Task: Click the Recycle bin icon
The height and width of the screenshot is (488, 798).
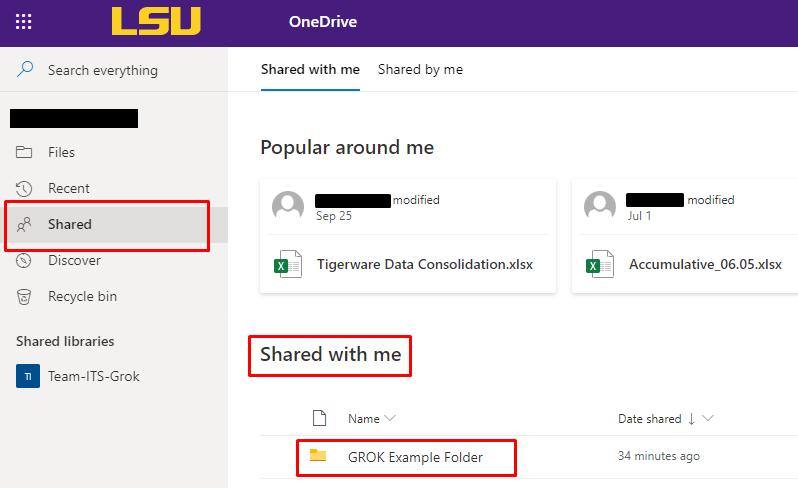Action: [24, 297]
